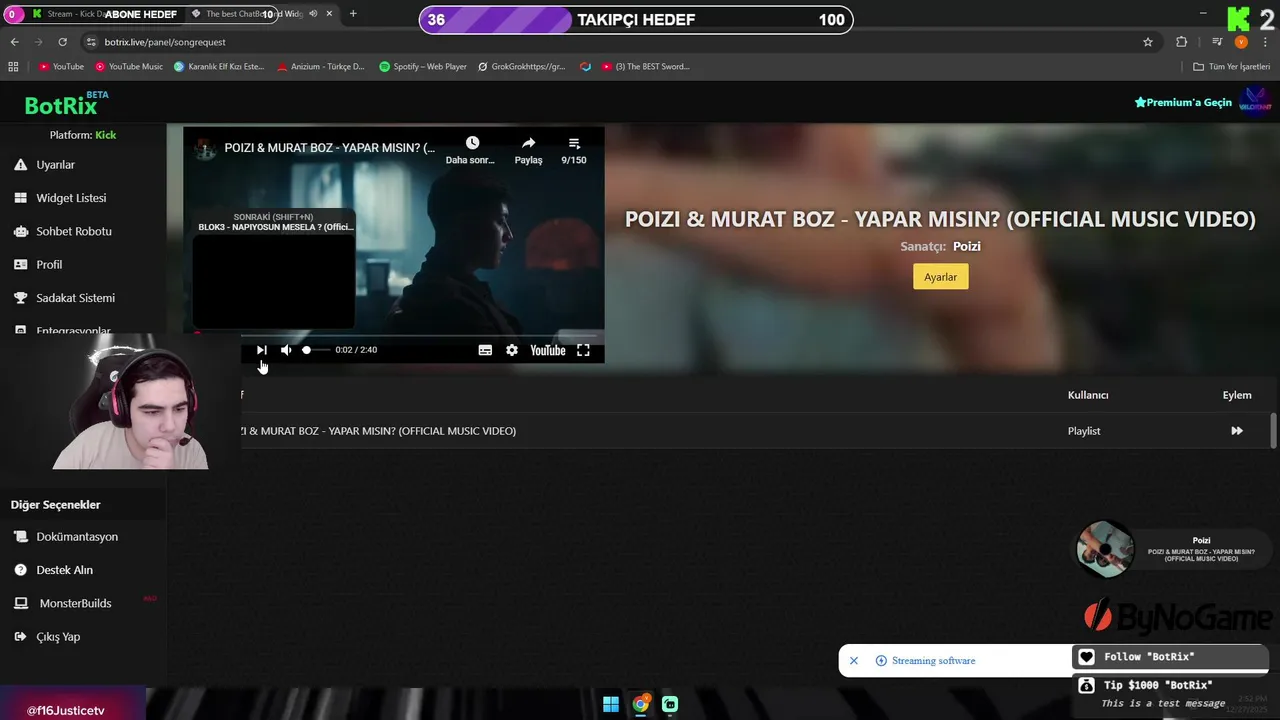Open the 9/150 playlist queue icon

tap(574, 144)
